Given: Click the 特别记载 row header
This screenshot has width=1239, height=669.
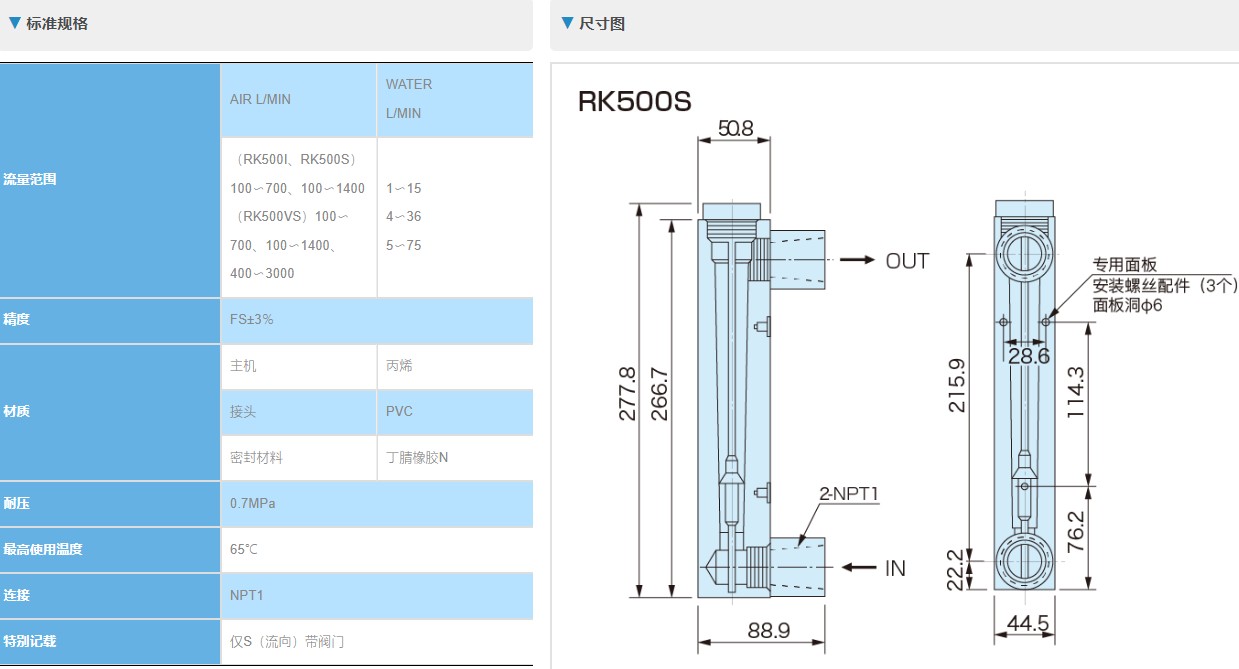Looking at the screenshot, I should 30,641.
